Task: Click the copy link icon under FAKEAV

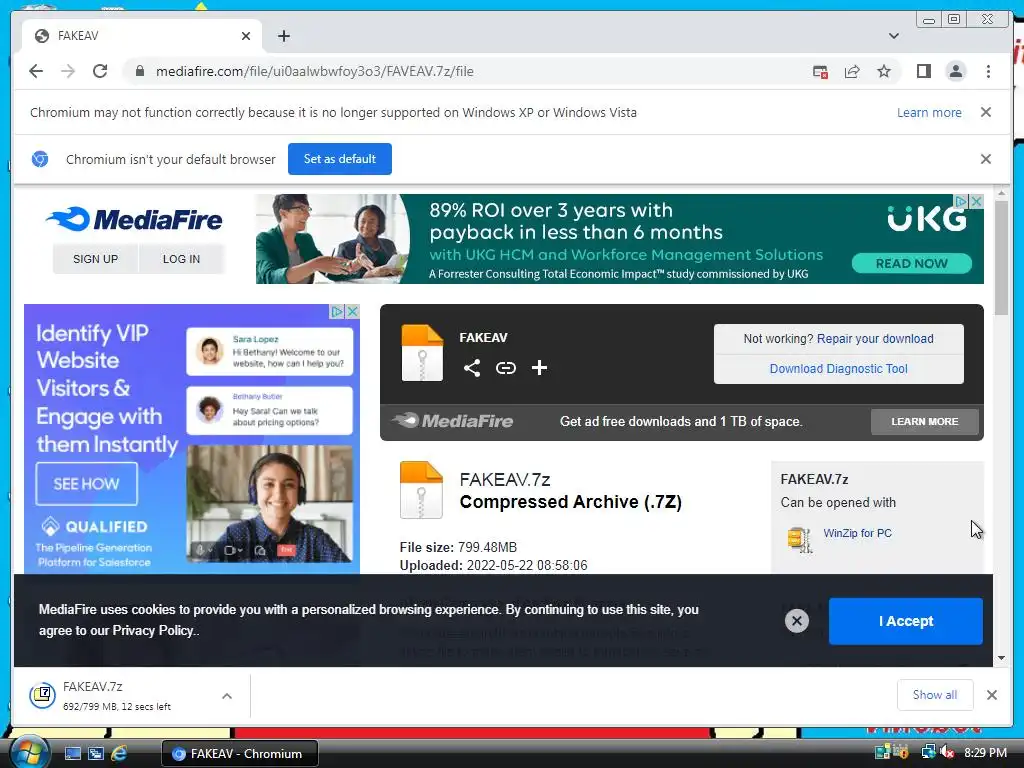Action: point(505,368)
